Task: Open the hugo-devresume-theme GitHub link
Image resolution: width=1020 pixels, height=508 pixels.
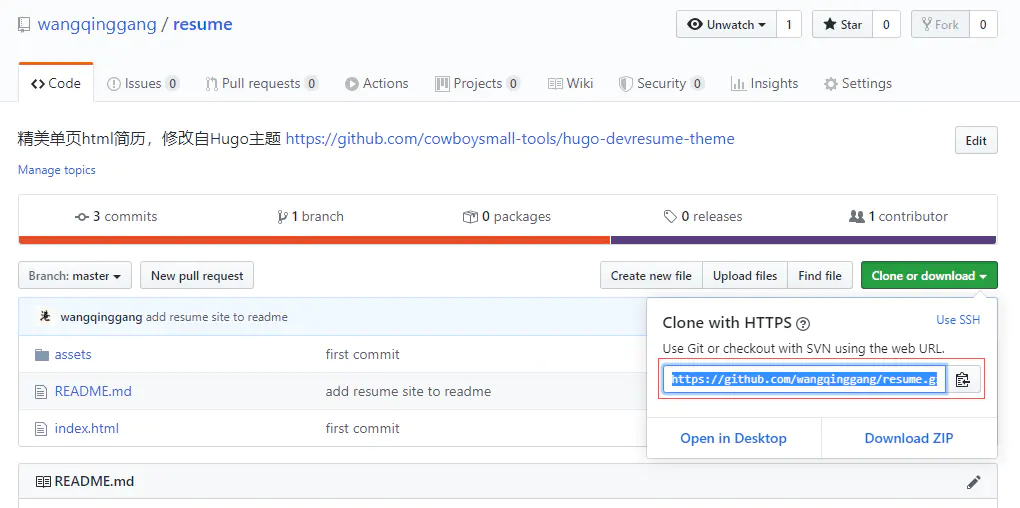Action: (510, 139)
